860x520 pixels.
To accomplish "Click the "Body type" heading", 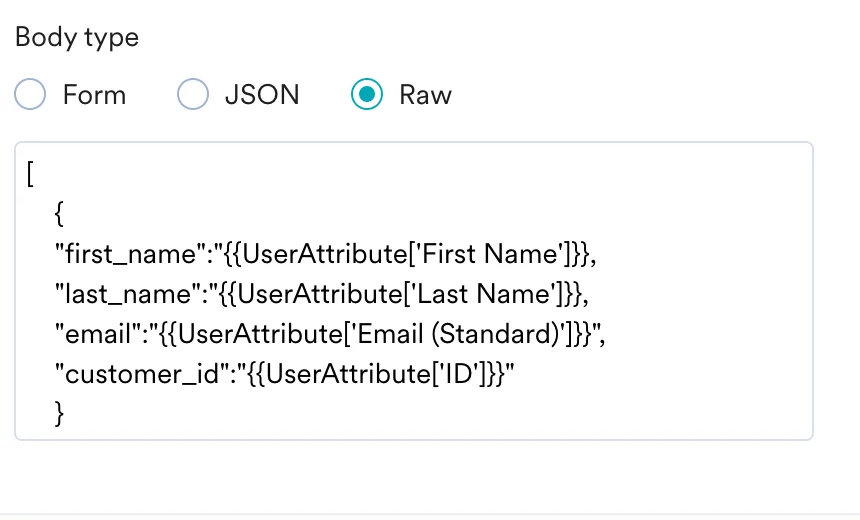I will pyautogui.click(x=77, y=37).
